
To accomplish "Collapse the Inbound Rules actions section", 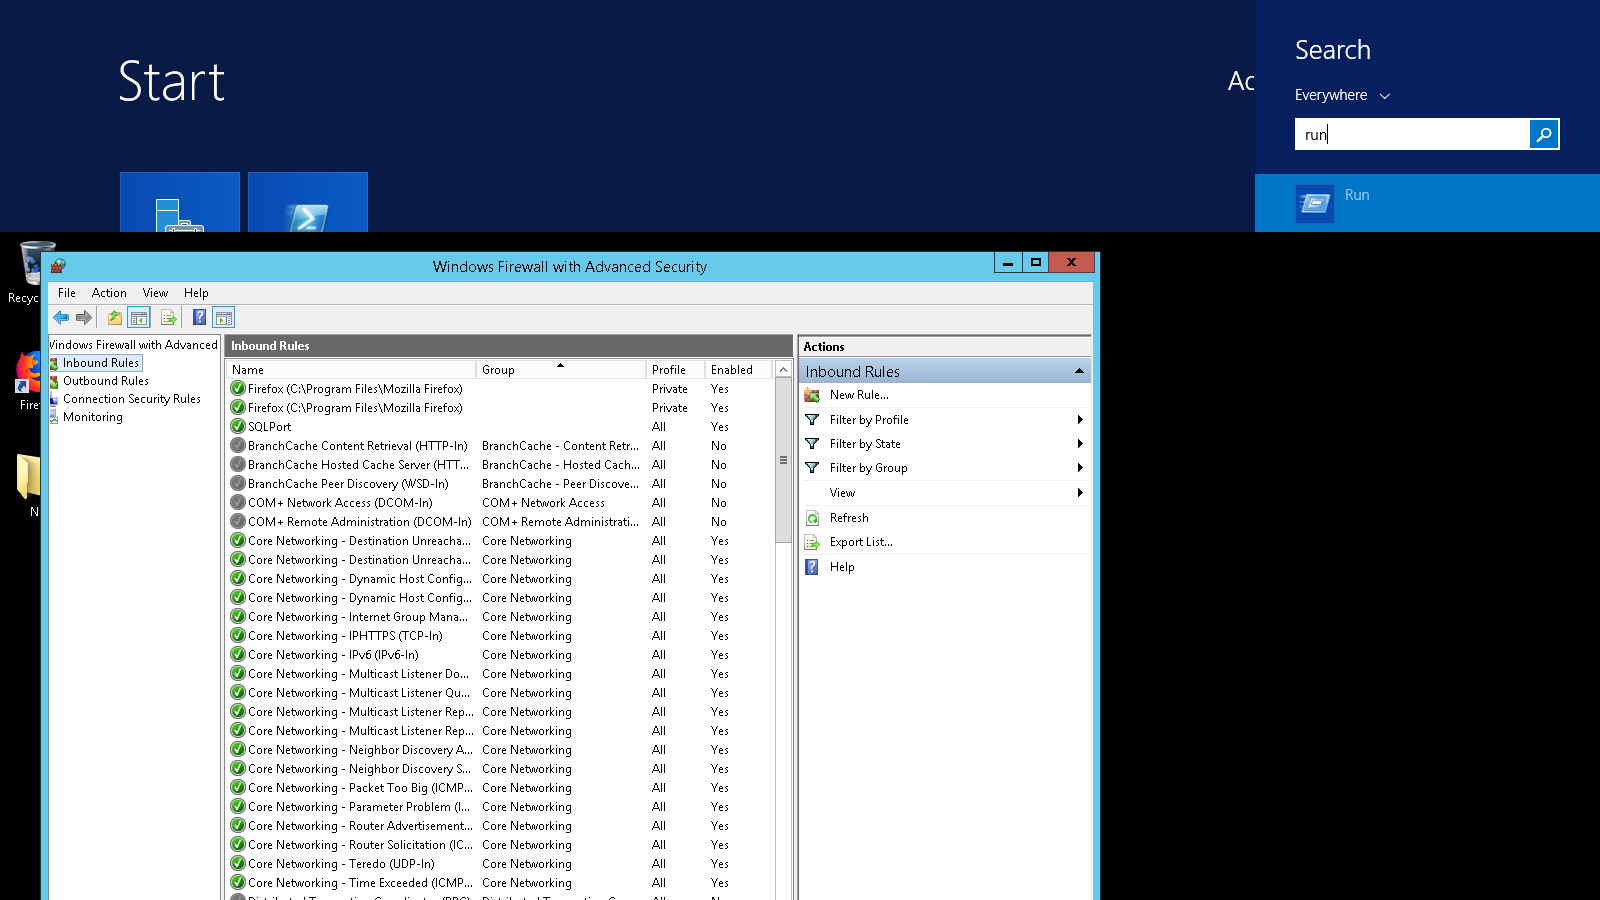I will pos(1079,371).
